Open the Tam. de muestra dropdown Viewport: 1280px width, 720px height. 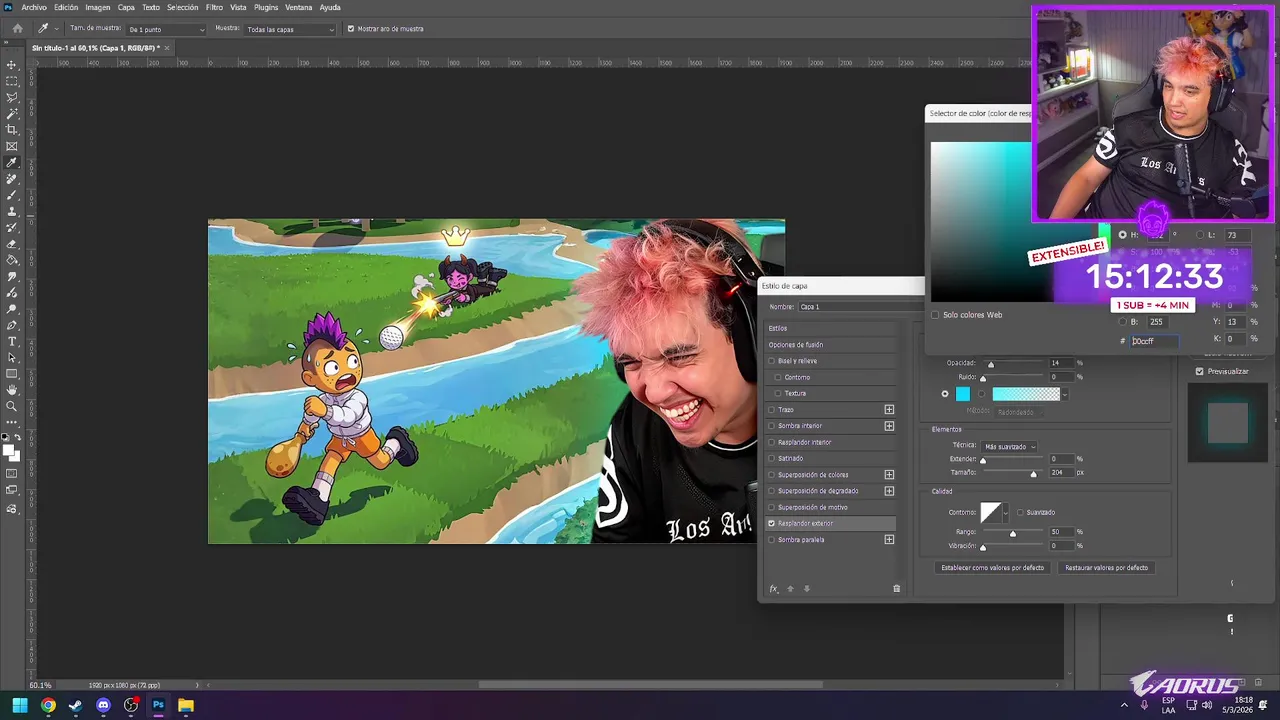coord(165,29)
